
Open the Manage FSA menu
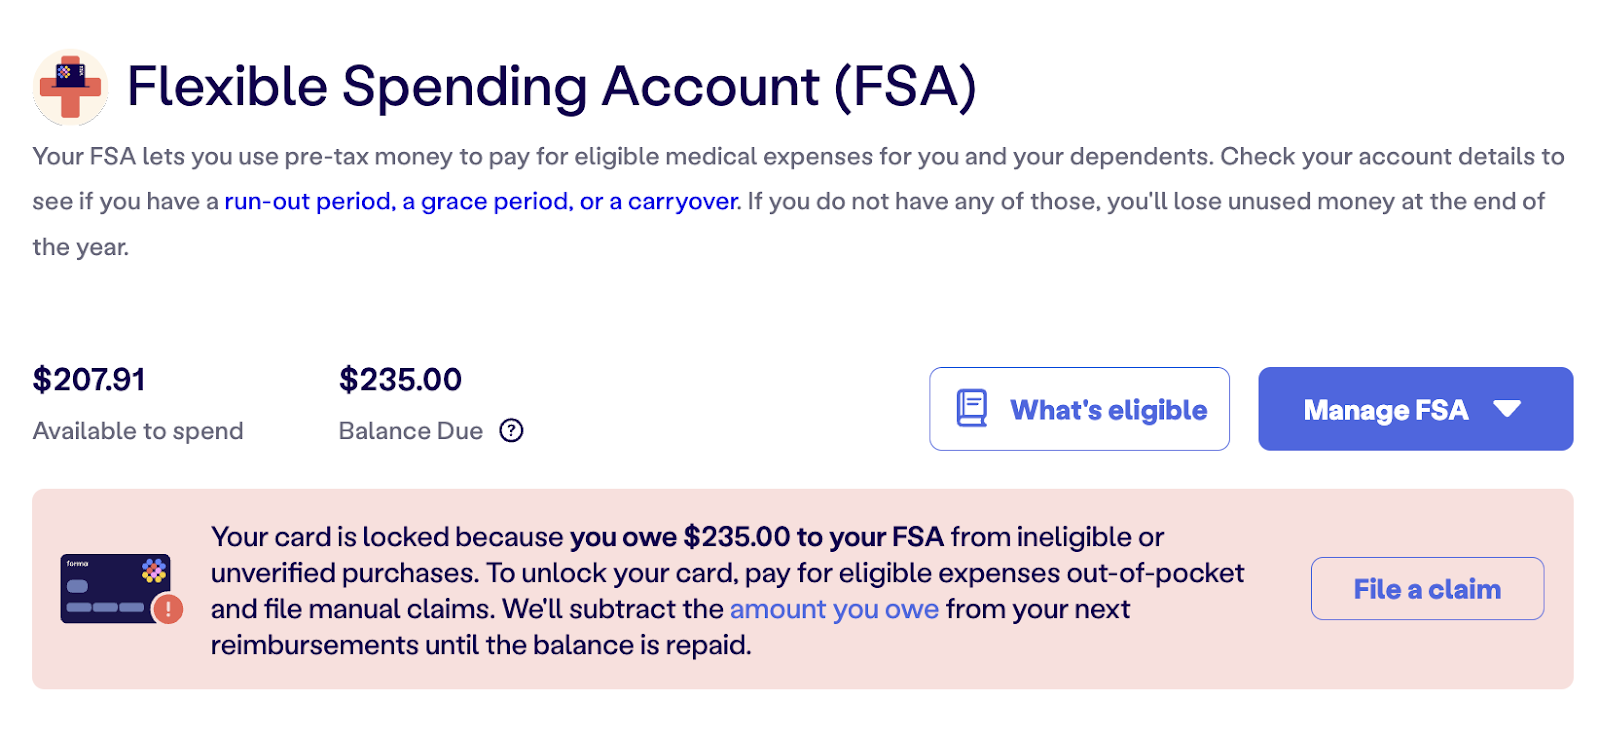tap(1385, 410)
